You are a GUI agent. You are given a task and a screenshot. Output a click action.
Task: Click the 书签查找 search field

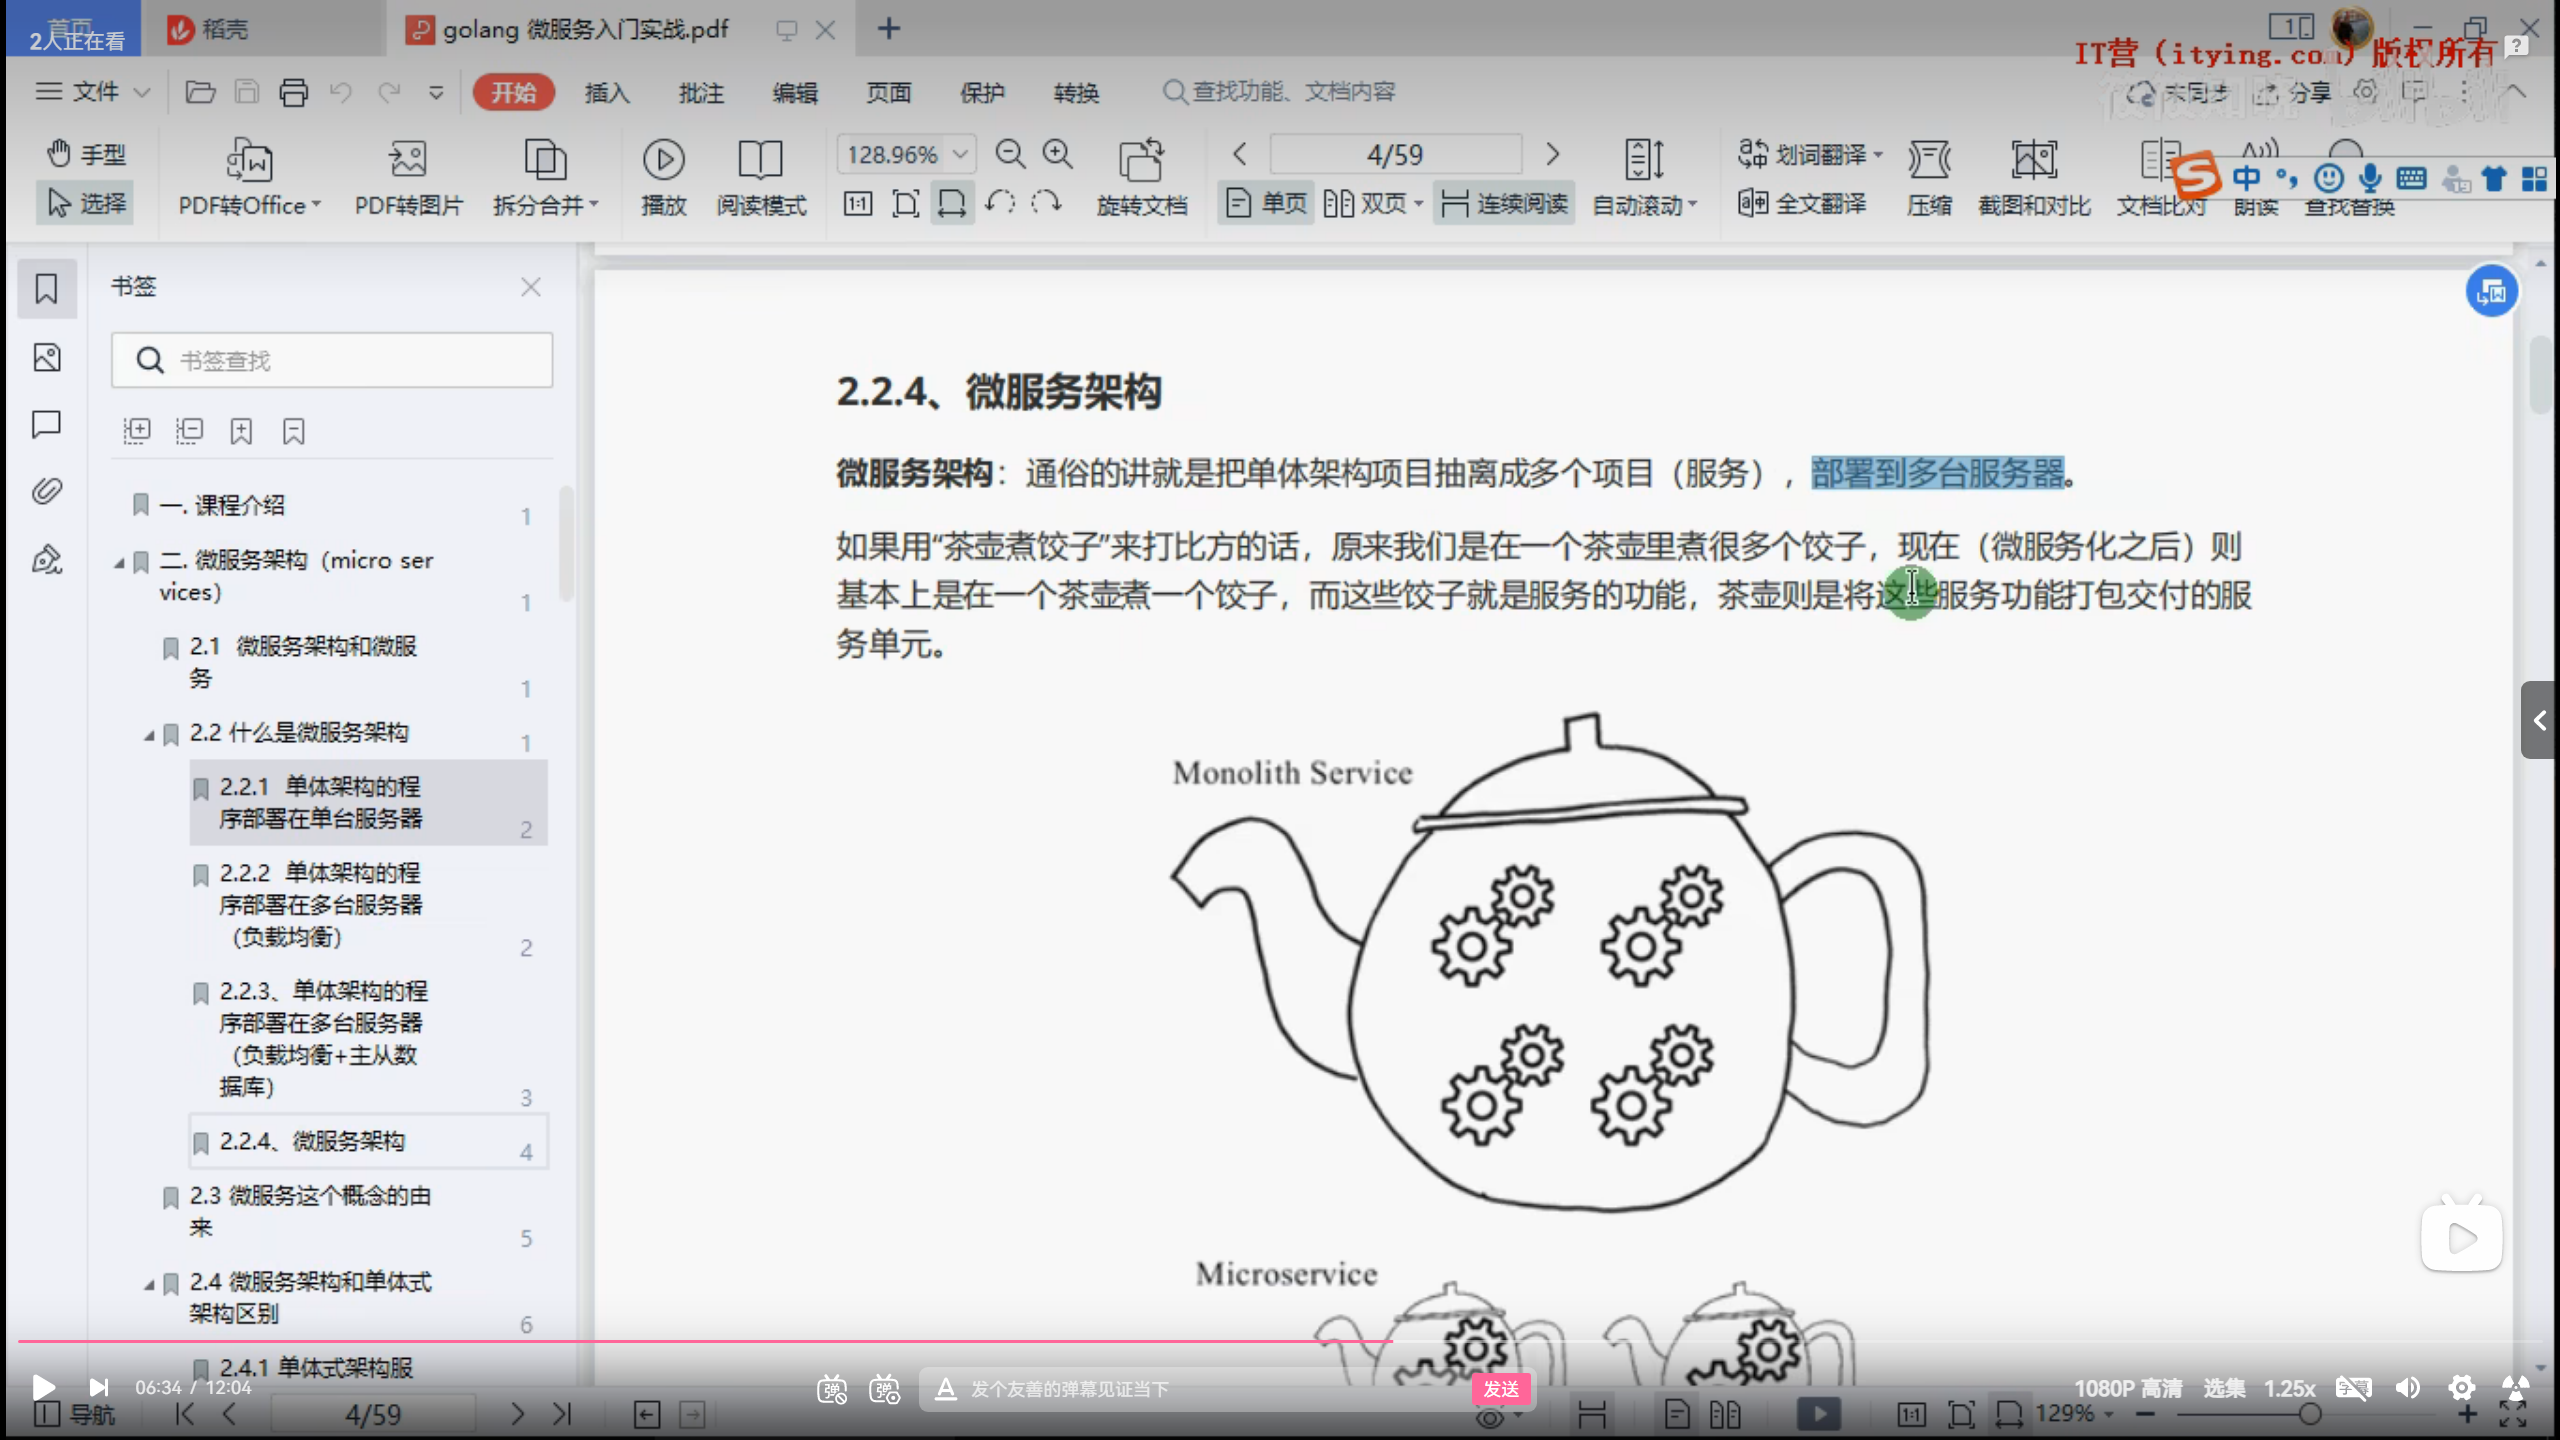(x=332, y=360)
